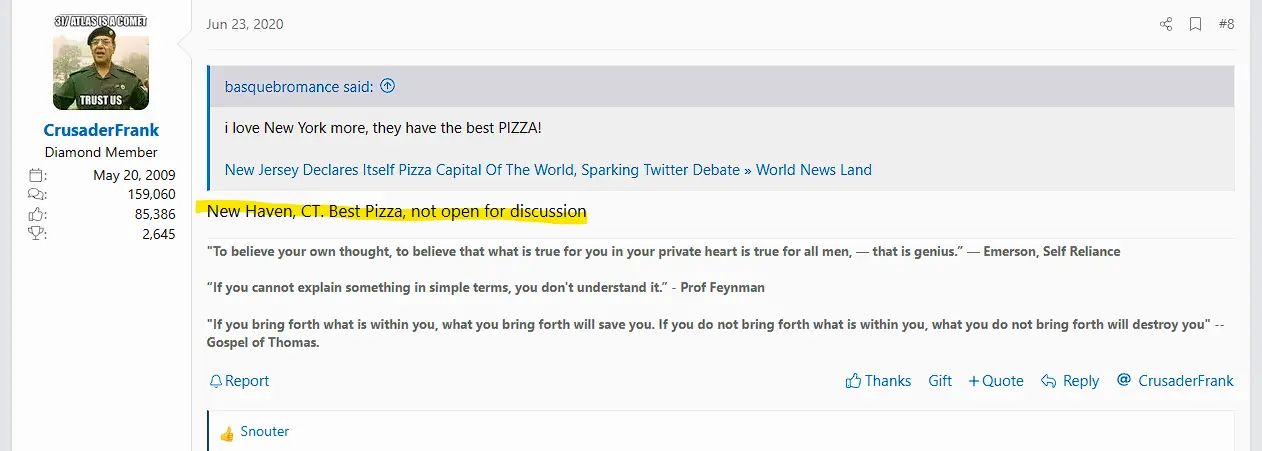Click the basquebromance said link
Screen dimensions: 1262x451
point(299,87)
